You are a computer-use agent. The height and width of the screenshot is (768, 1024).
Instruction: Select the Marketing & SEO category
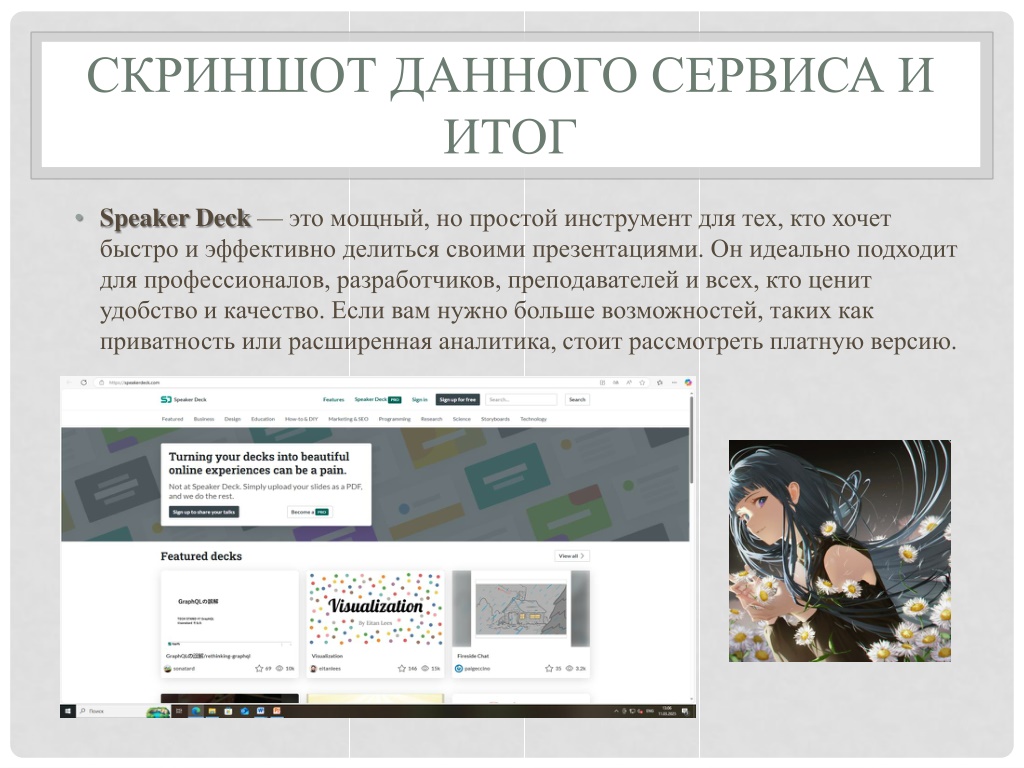348,419
